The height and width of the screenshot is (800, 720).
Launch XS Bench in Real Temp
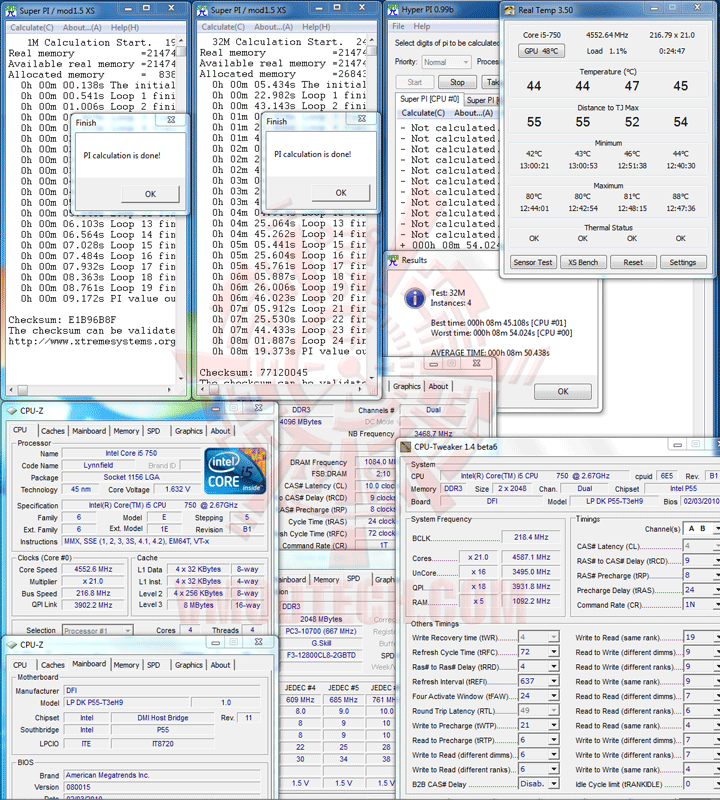(x=583, y=262)
